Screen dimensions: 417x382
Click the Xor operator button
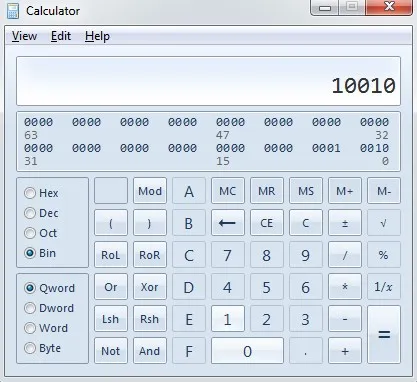(x=150, y=287)
